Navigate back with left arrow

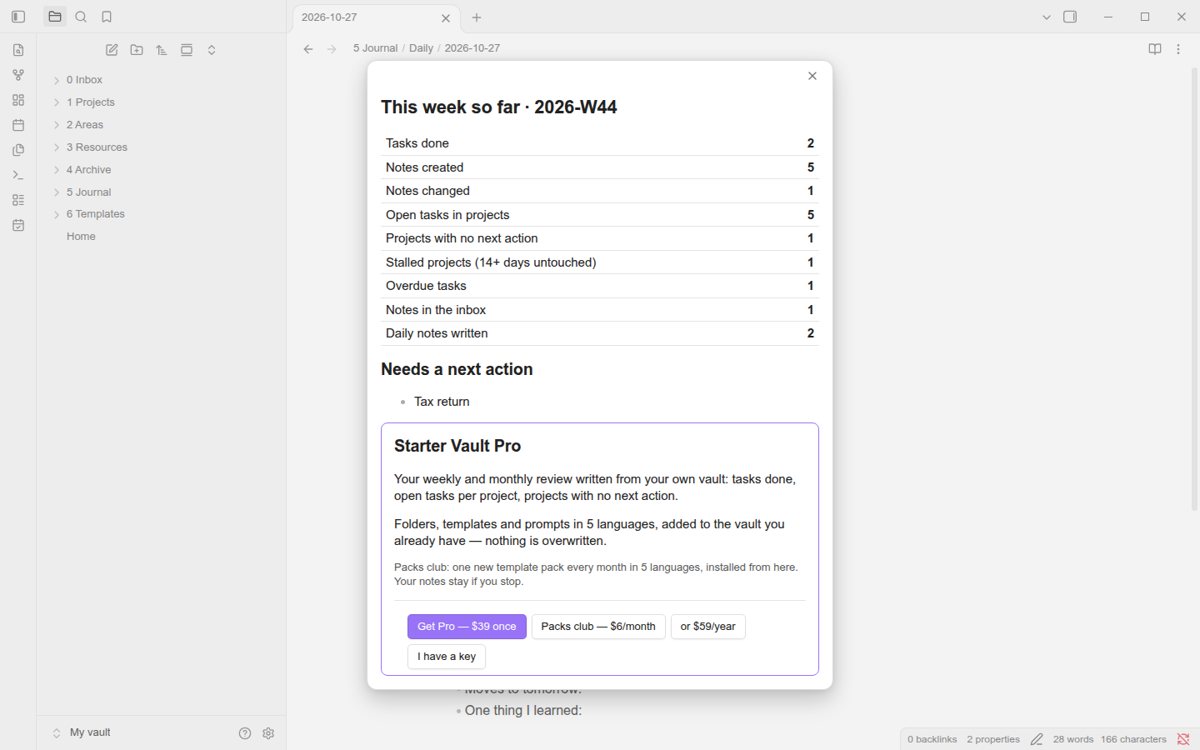[308, 48]
